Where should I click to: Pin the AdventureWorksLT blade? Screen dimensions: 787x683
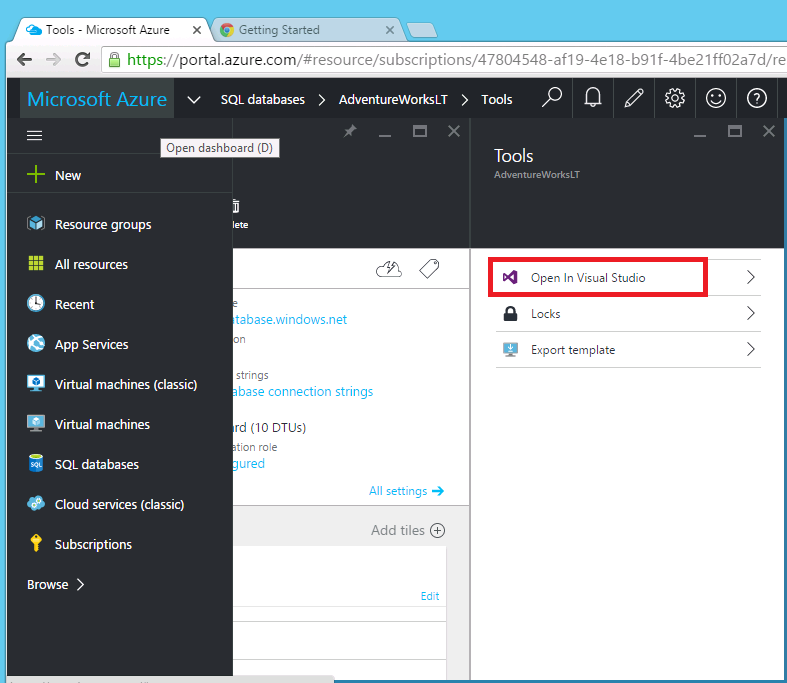click(350, 131)
